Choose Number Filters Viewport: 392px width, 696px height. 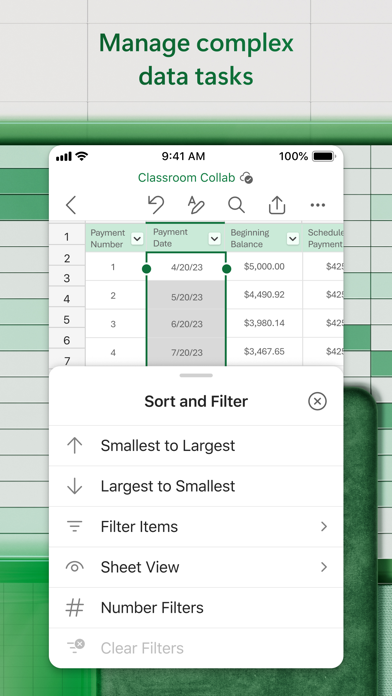[x=196, y=608]
